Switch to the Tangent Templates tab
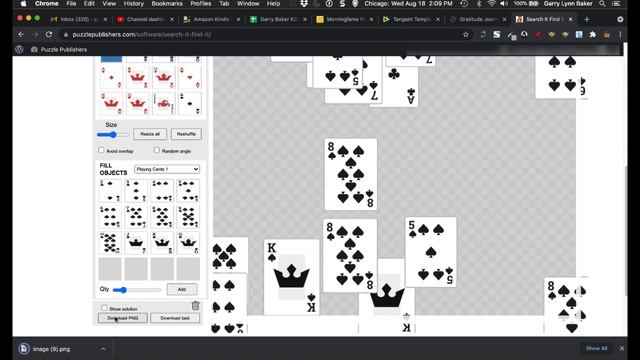 411,19
